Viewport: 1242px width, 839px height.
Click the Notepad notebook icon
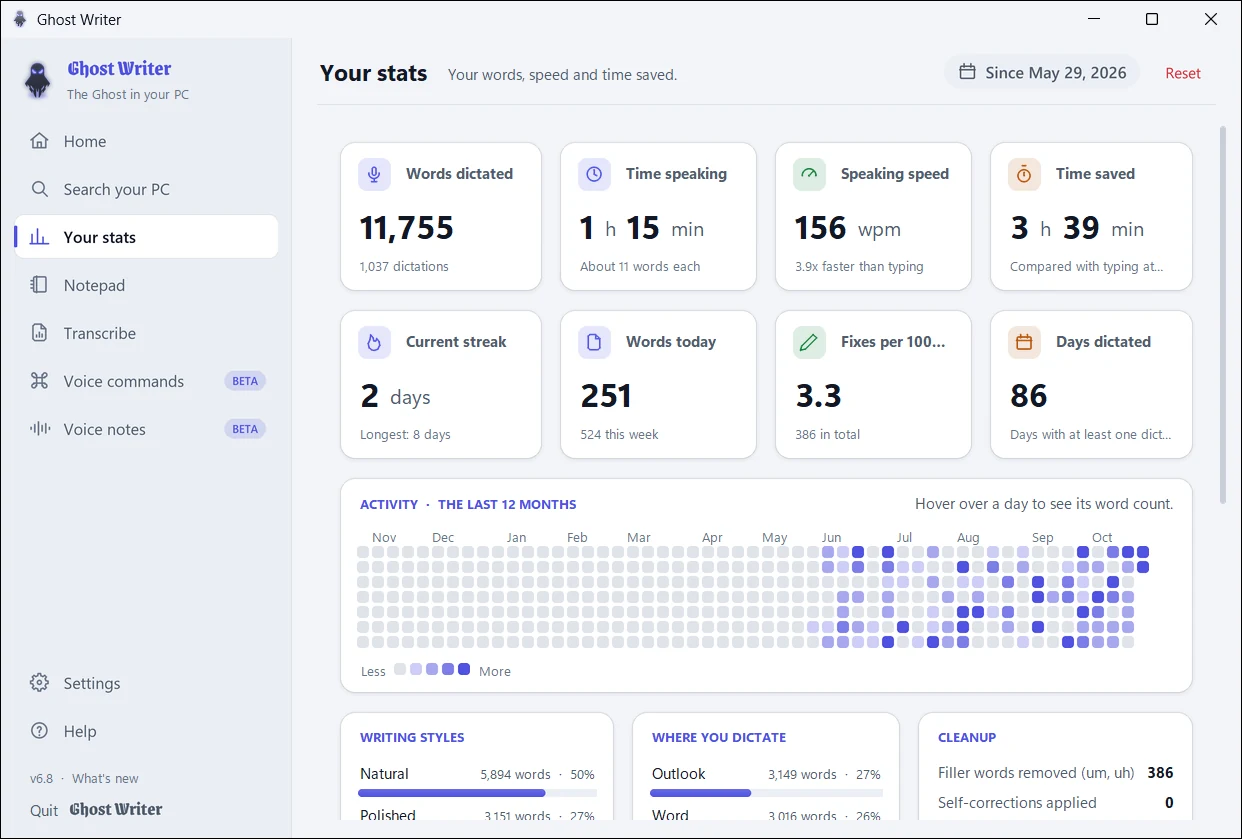pos(39,285)
